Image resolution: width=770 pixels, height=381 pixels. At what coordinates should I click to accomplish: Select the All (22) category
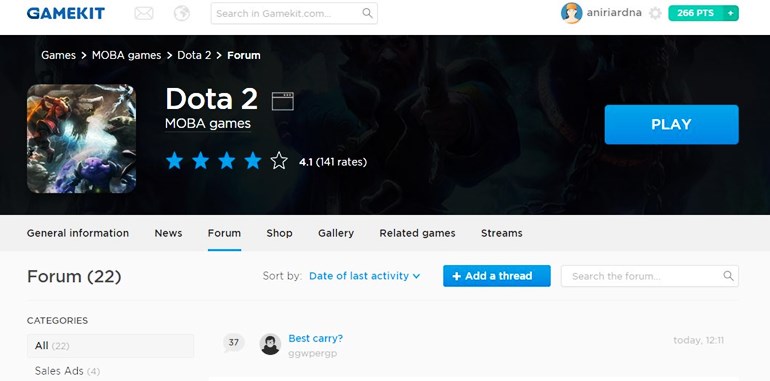tap(110, 346)
